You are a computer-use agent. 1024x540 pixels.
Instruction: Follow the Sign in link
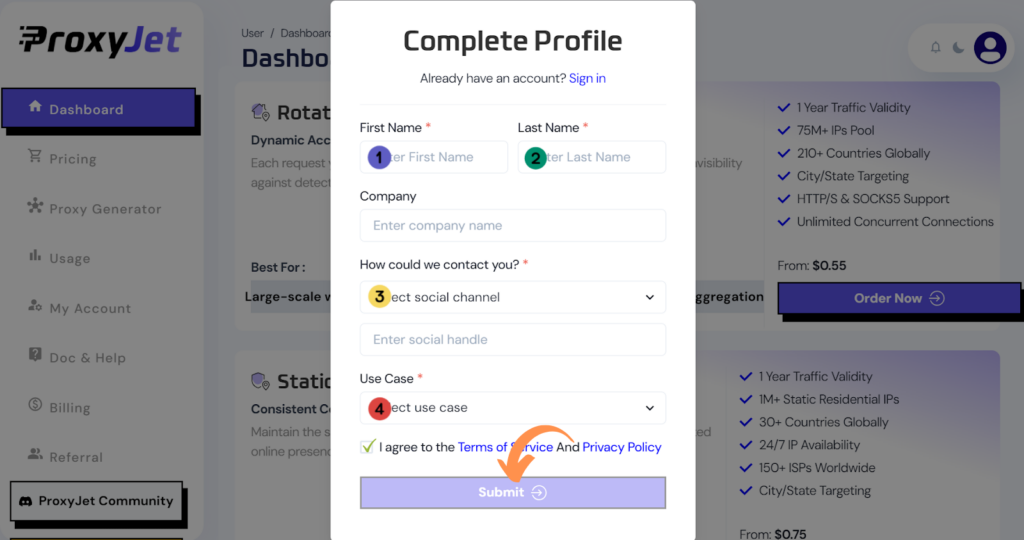(587, 78)
